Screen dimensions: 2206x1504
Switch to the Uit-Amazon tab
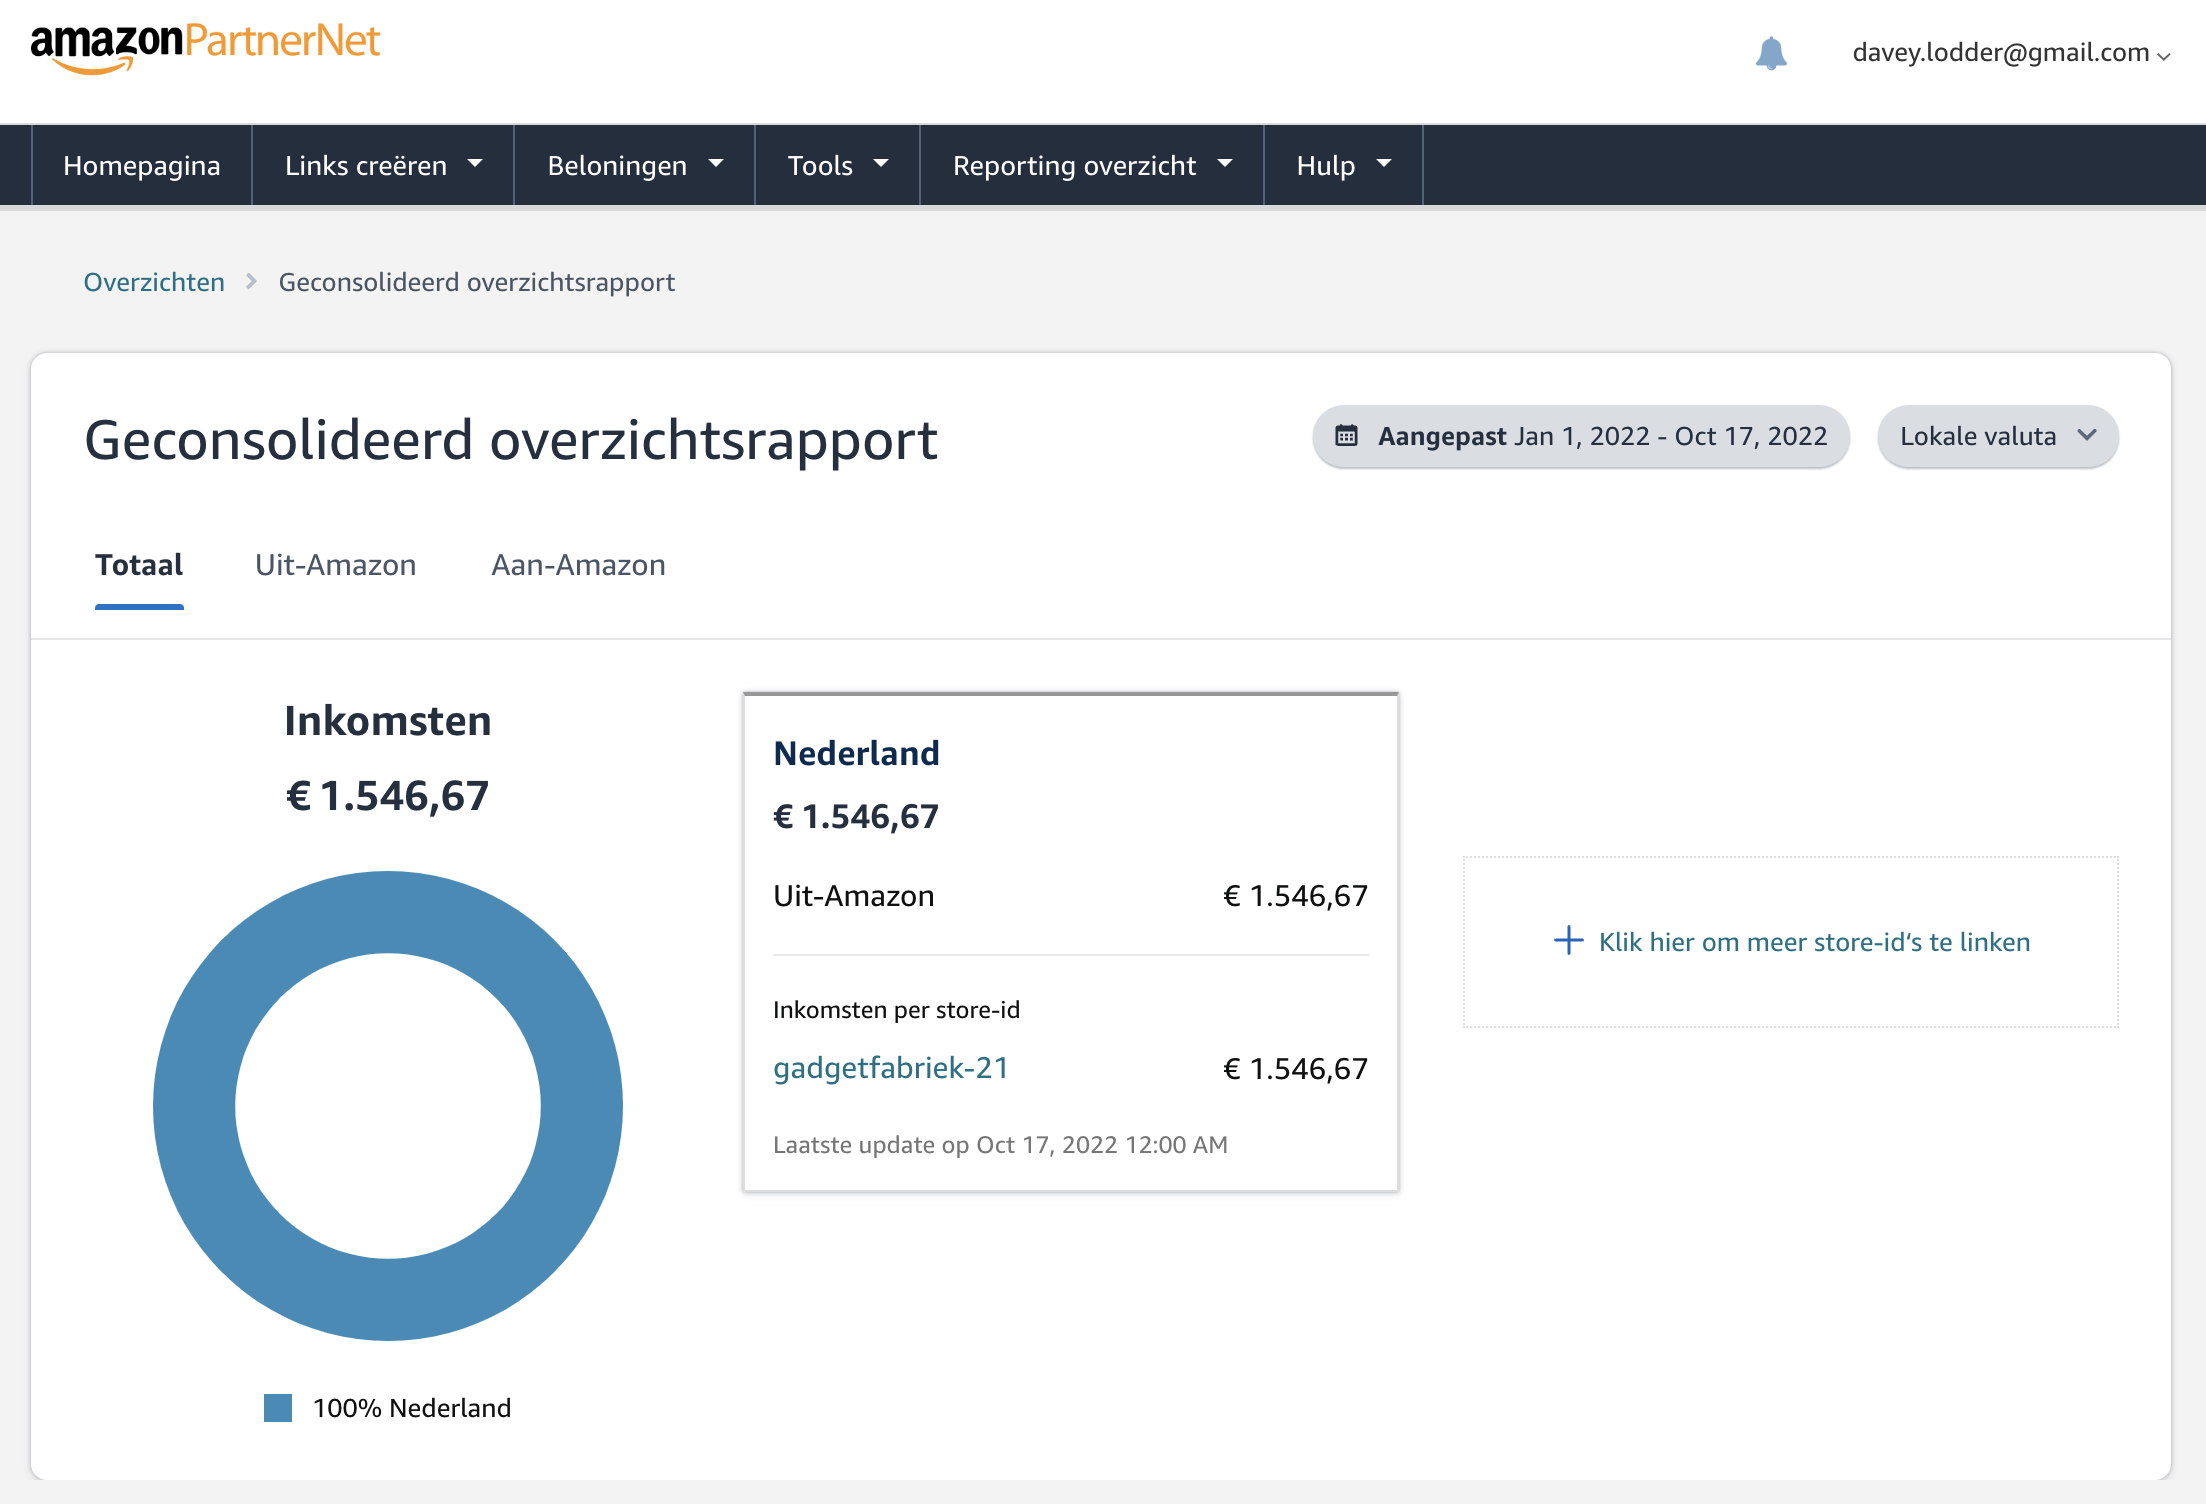click(335, 566)
